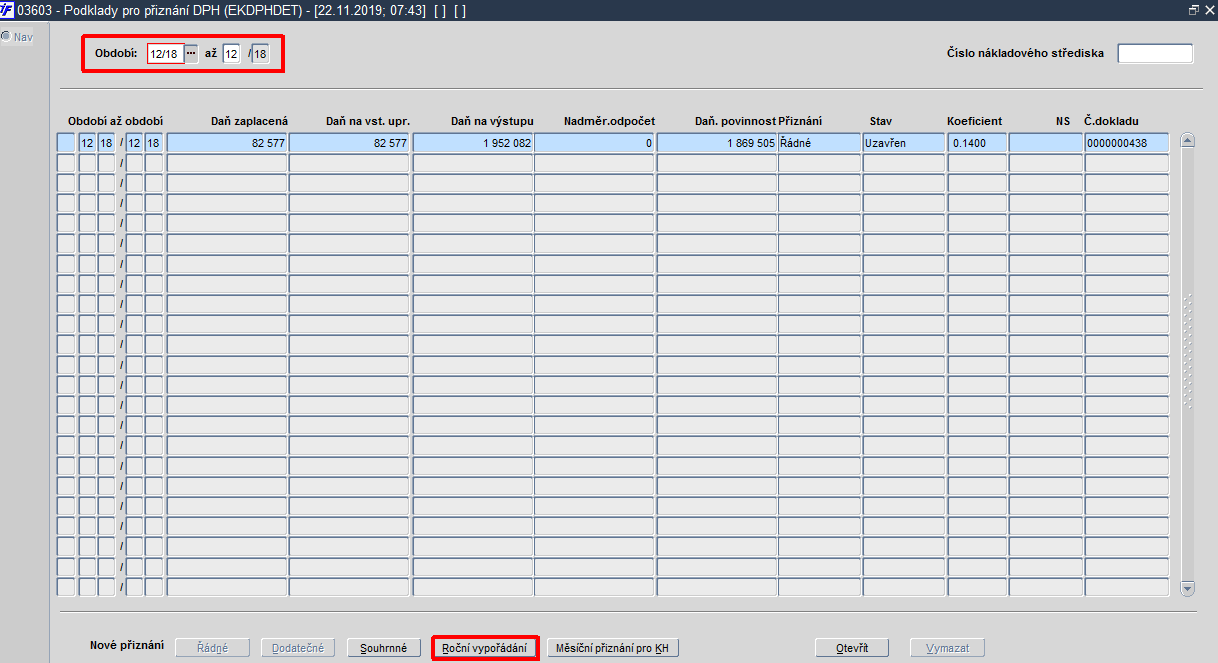Viewport: 1218px width, 663px height.
Task: Open Měsíční přiznání pro KH
Action: 613,648
